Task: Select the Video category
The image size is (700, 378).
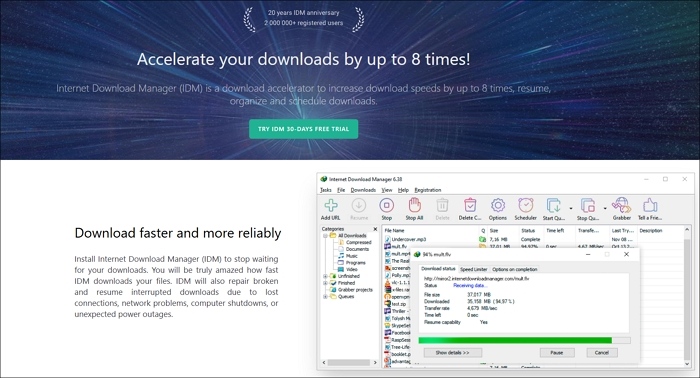Action: pyautogui.click(x=352, y=269)
